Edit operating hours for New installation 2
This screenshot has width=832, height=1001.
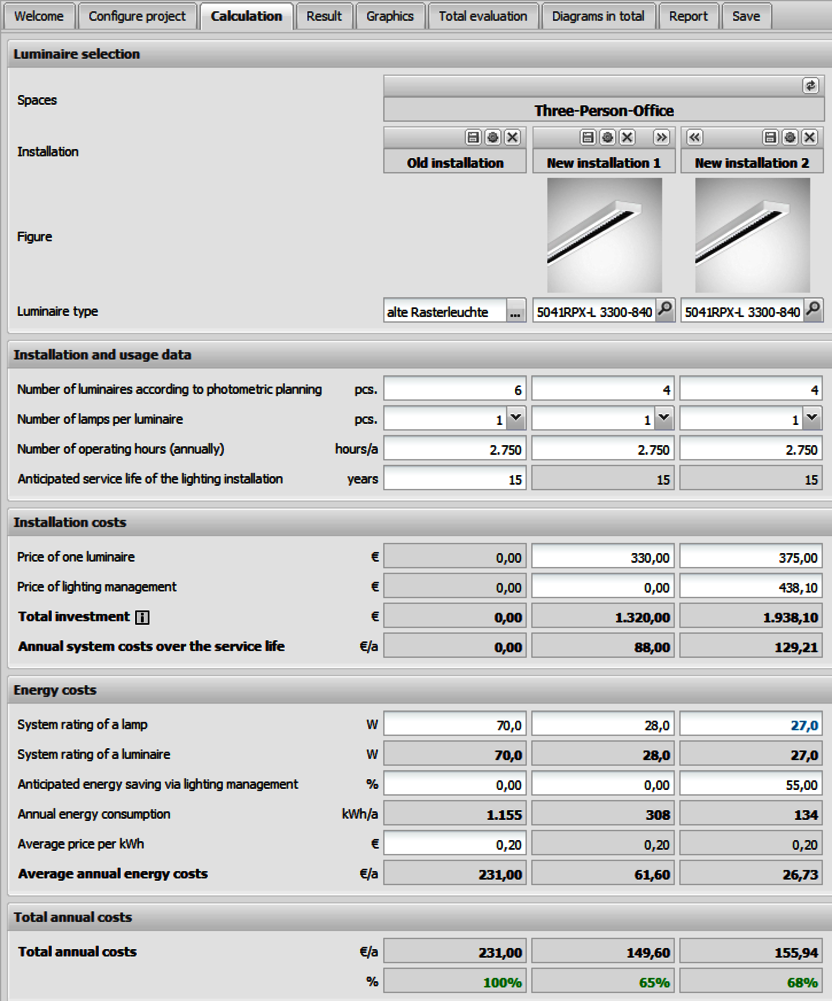point(751,449)
